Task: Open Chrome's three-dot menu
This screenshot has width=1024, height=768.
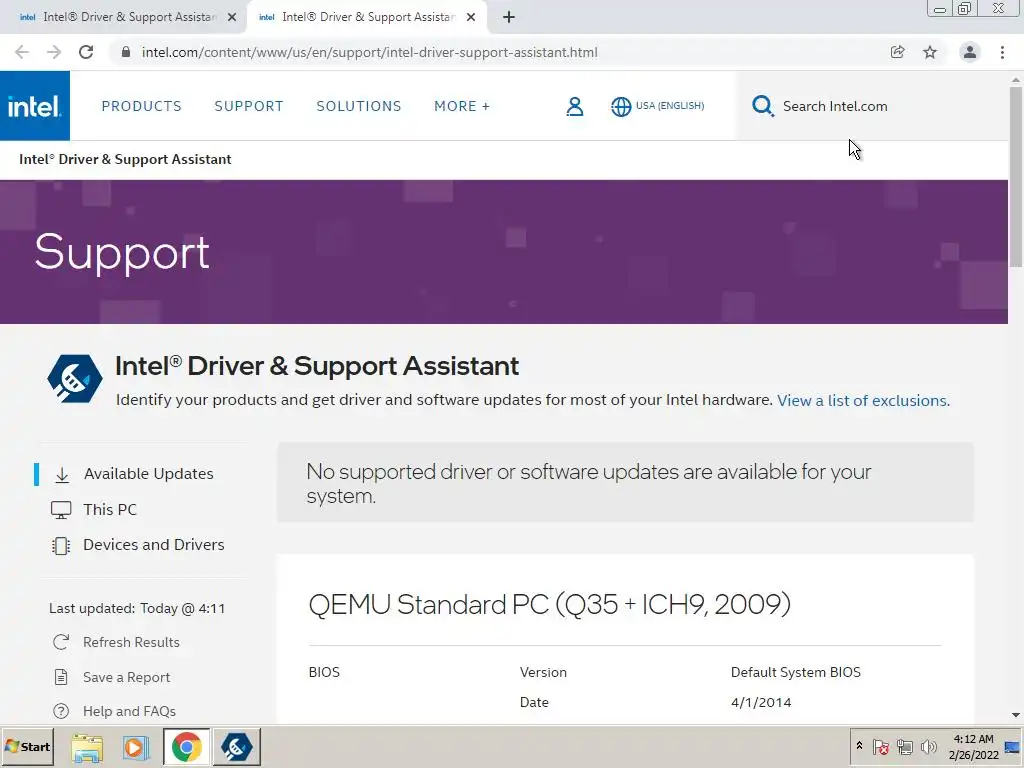Action: click(x=1002, y=52)
